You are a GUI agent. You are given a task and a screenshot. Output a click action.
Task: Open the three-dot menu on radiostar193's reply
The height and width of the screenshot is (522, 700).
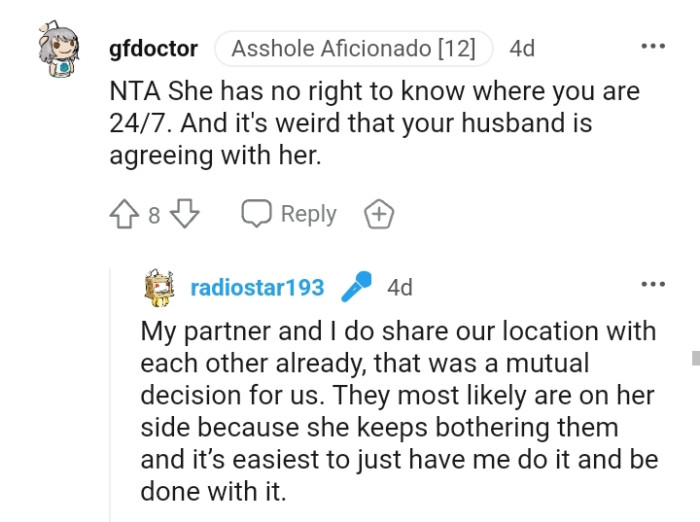click(653, 284)
